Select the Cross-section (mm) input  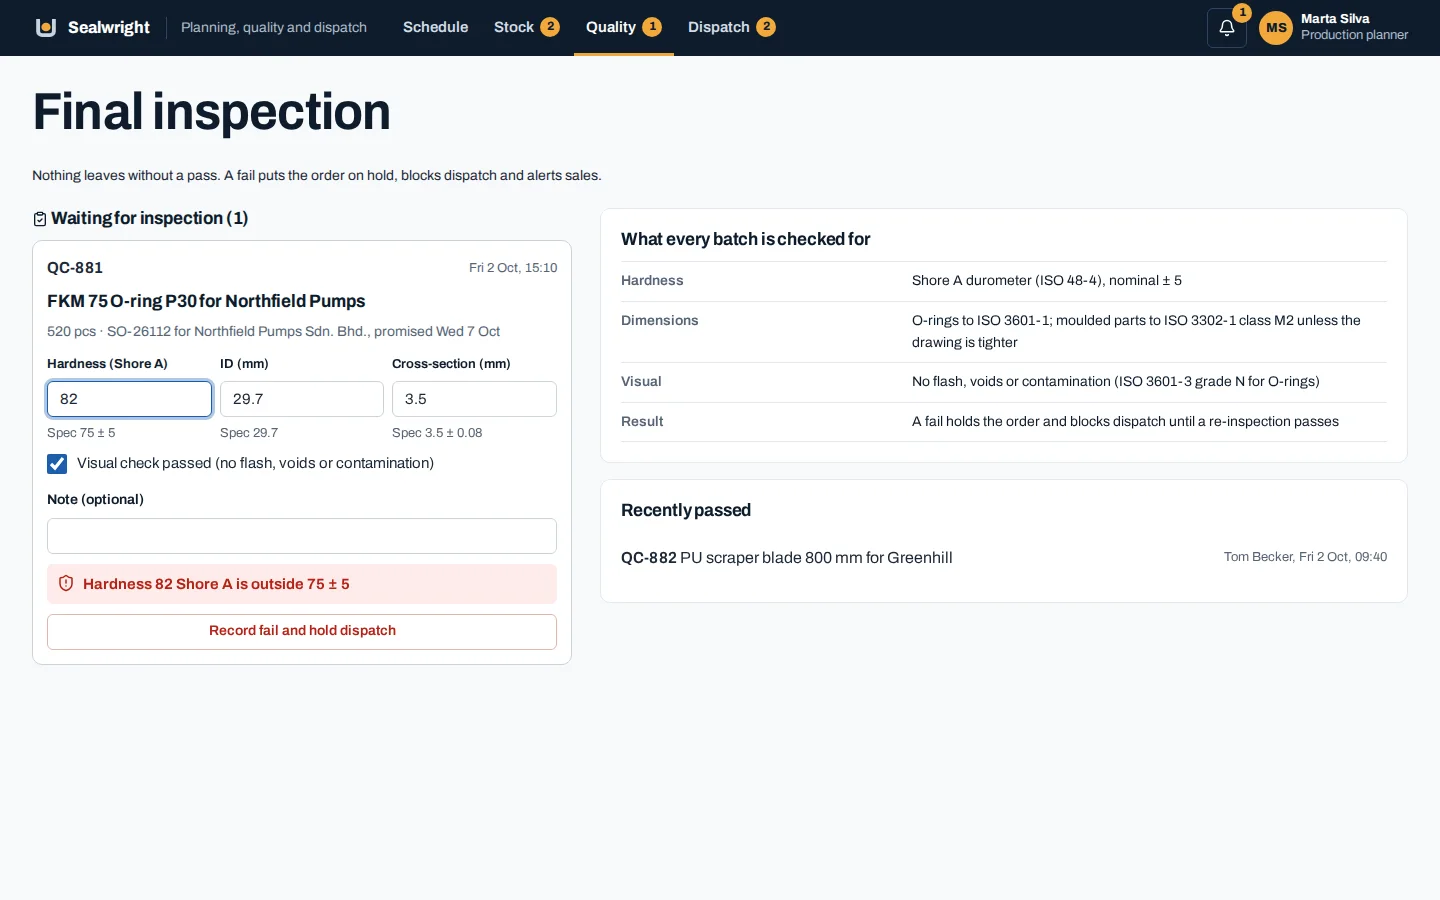(474, 399)
